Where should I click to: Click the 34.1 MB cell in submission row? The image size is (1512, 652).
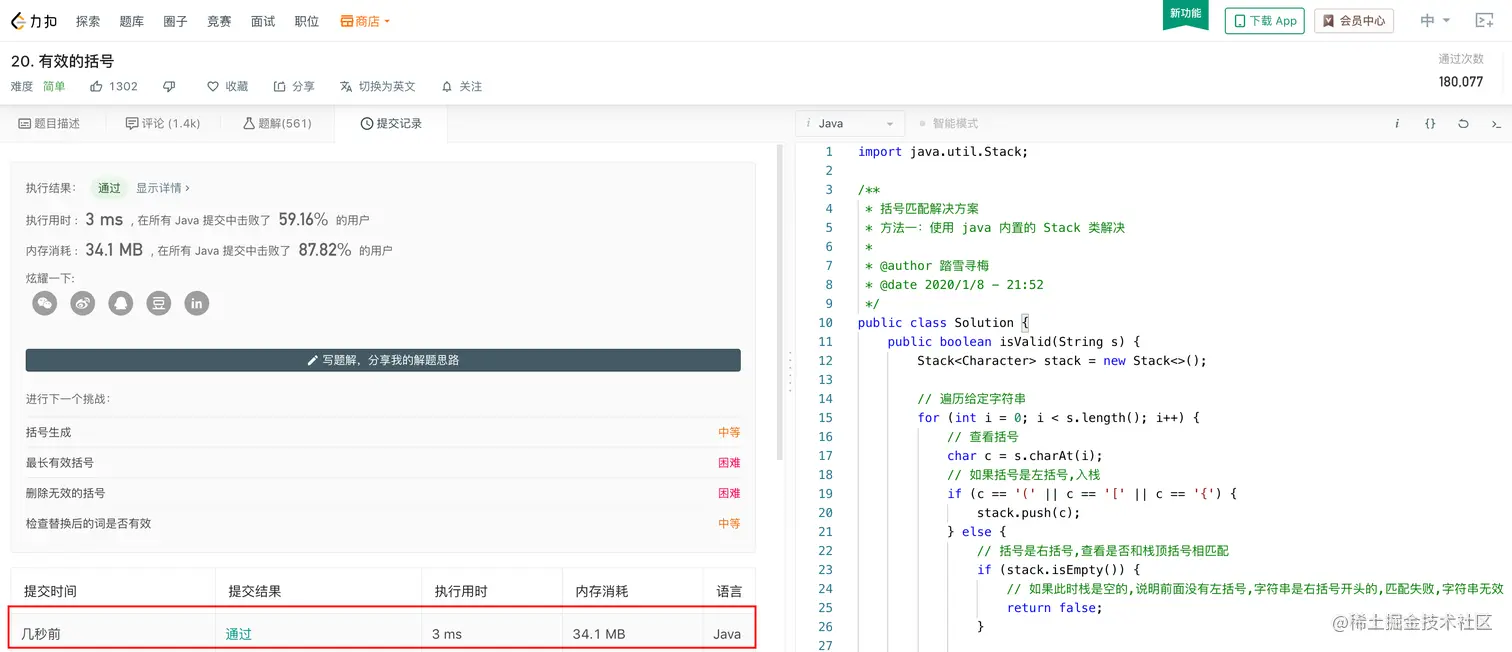[x=599, y=634]
